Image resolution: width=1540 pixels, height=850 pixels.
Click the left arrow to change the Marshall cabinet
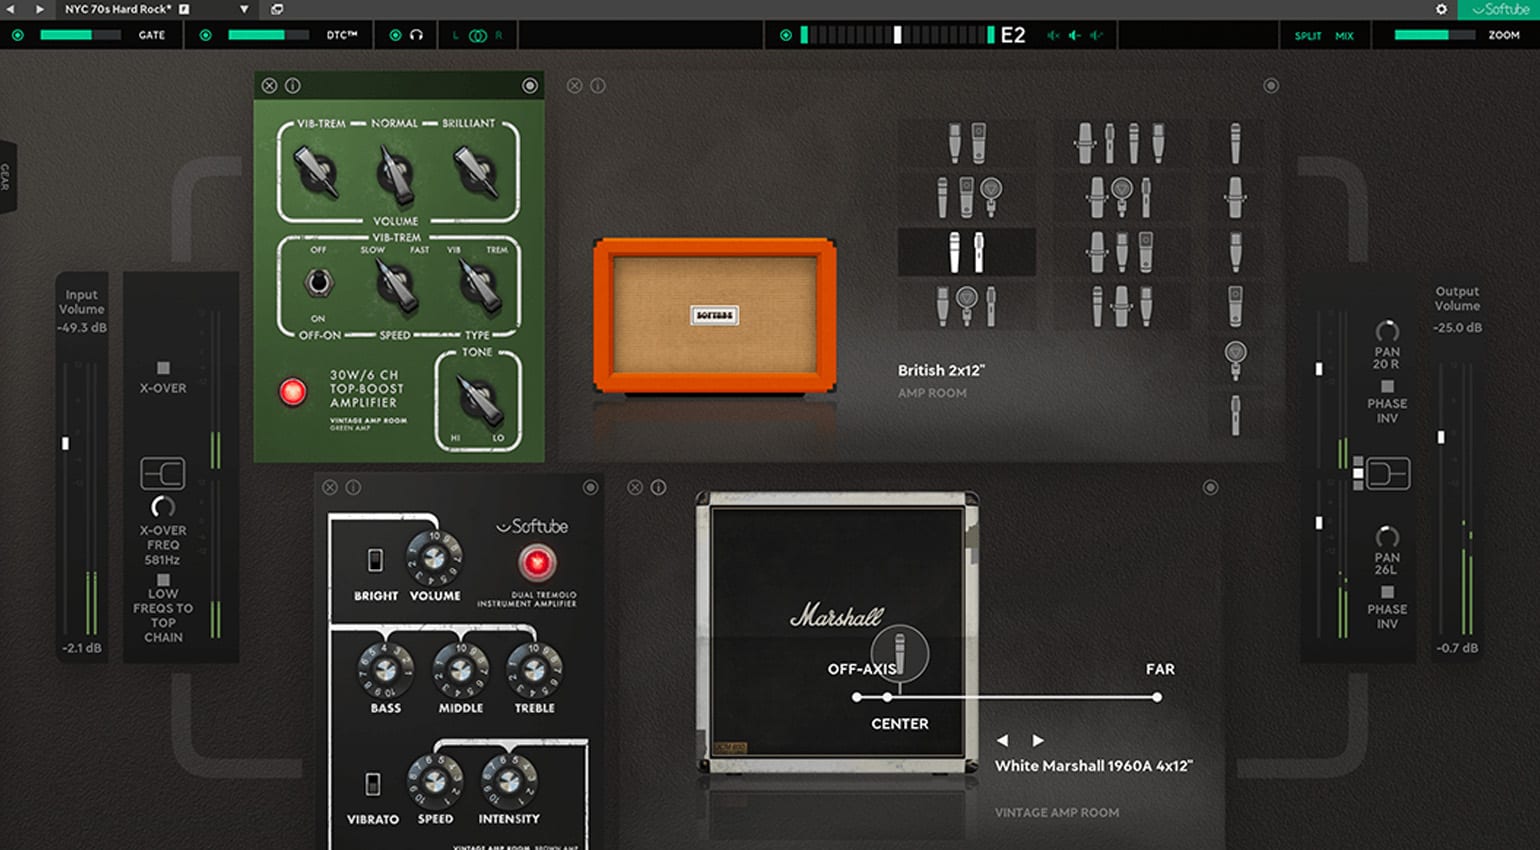coord(1003,740)
